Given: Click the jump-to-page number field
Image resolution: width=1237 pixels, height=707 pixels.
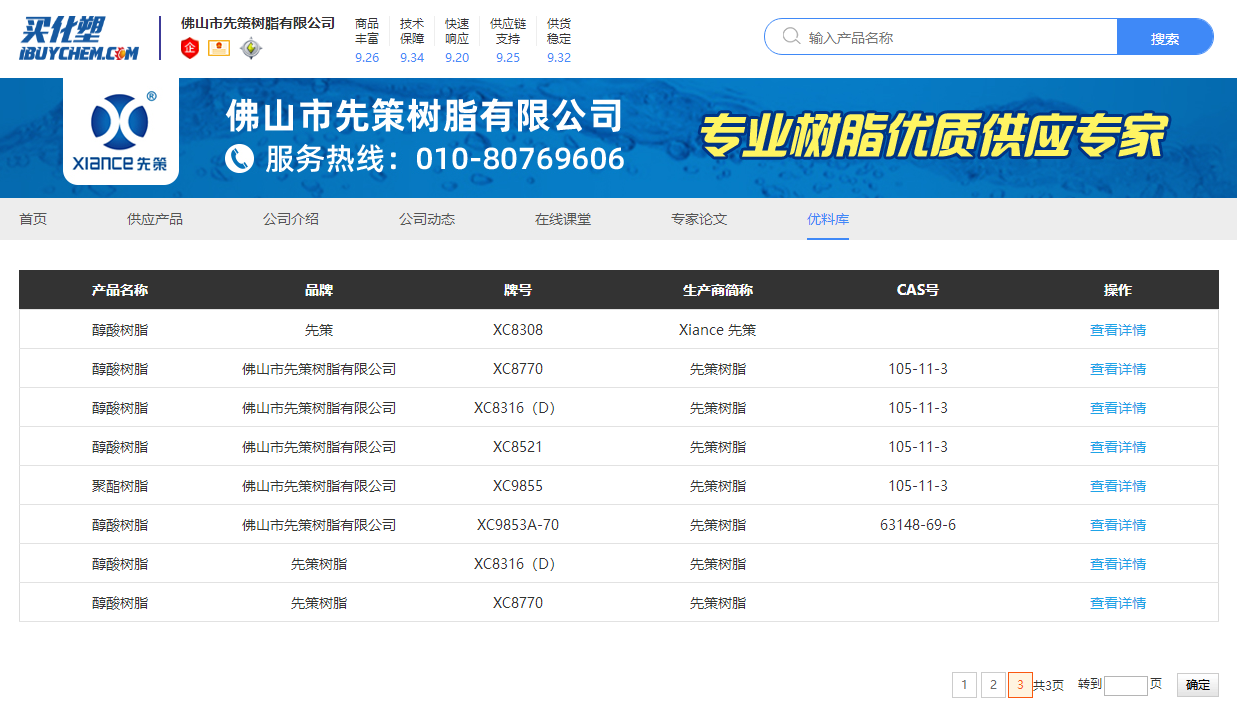Looking at the screenshot, I should 1126,685.
